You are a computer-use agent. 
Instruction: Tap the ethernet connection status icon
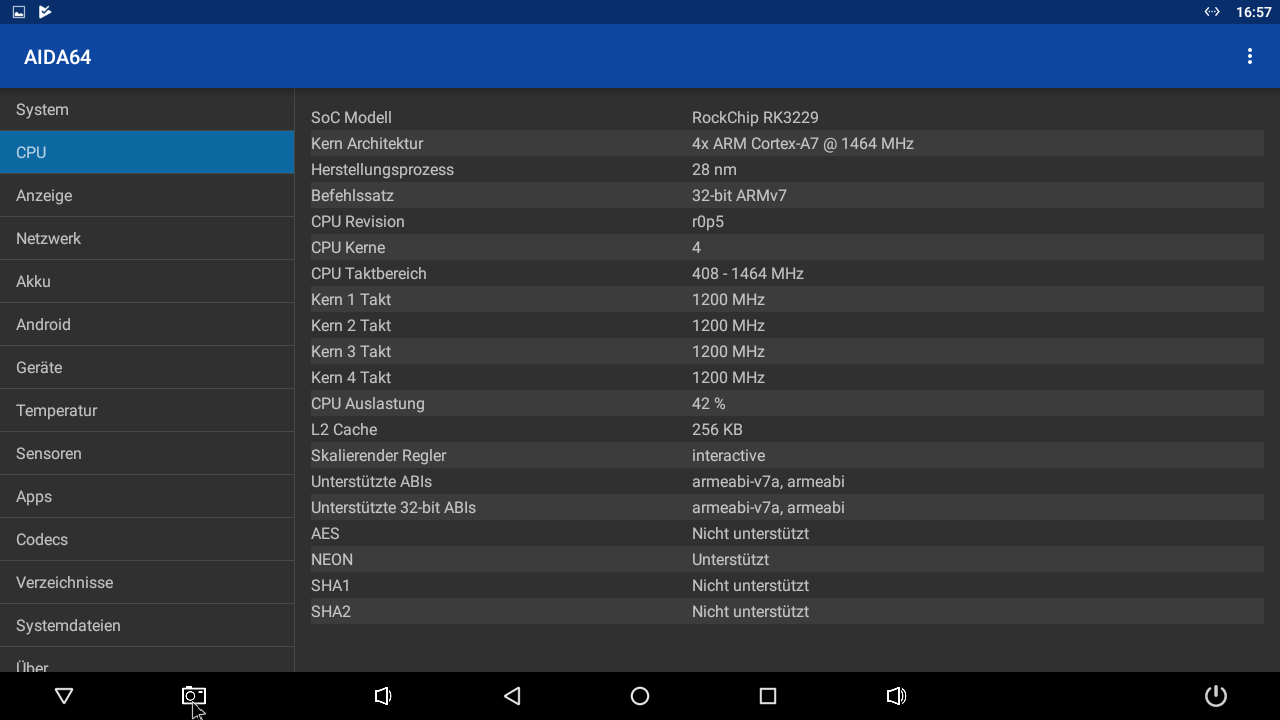[x=1212, y=12]
